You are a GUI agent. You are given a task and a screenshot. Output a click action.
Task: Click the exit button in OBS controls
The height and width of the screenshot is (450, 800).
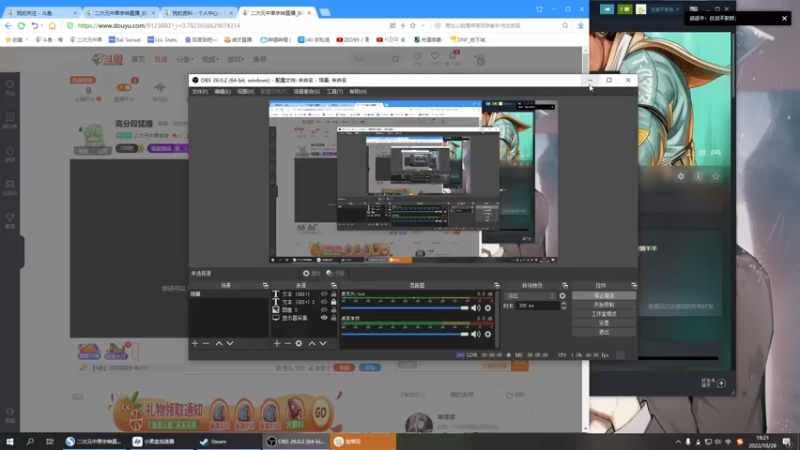[604, 332]
